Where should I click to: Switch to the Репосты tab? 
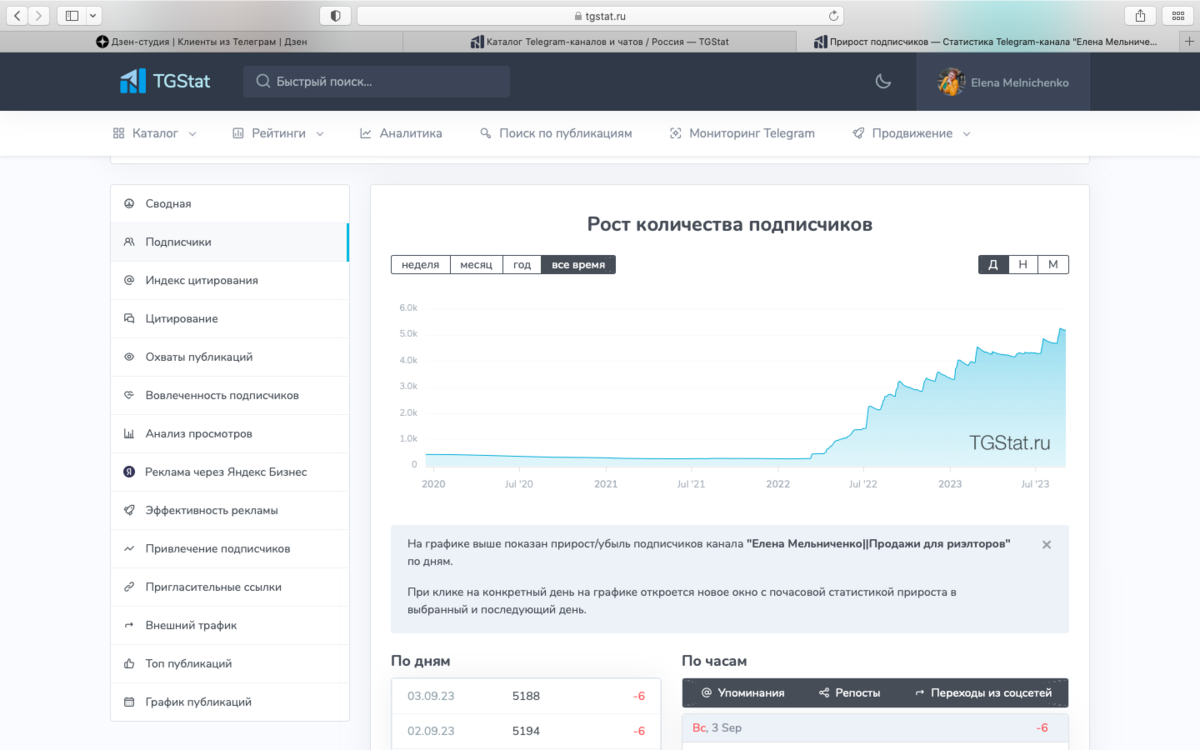[x=849, y=693]
